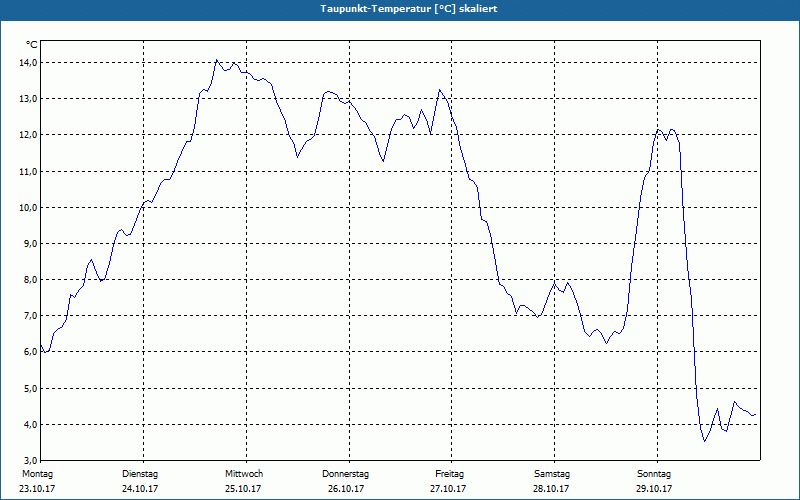Select the 9,0 y-axis value

click(x=30, y=243)
